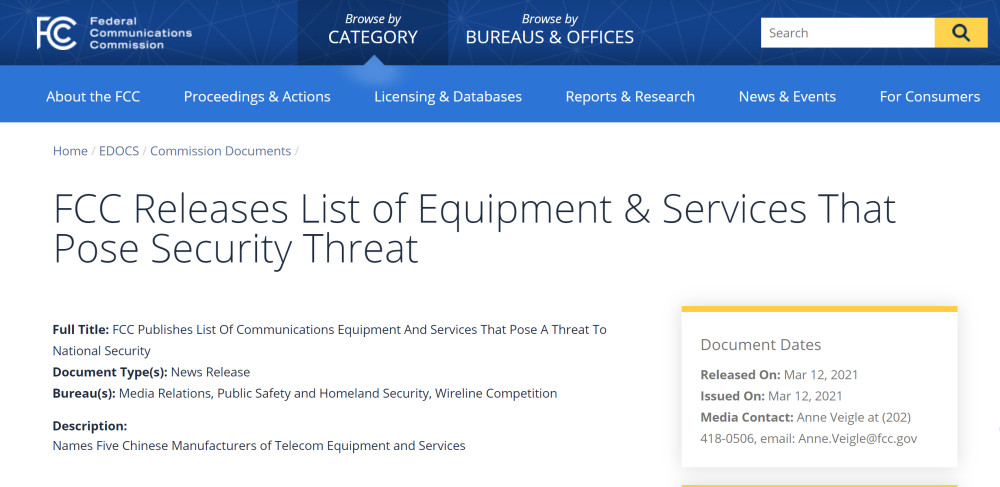This screenshot has height=487, width=1000.
Task: Open the About the FCC menu
Action: click(93, 97)
